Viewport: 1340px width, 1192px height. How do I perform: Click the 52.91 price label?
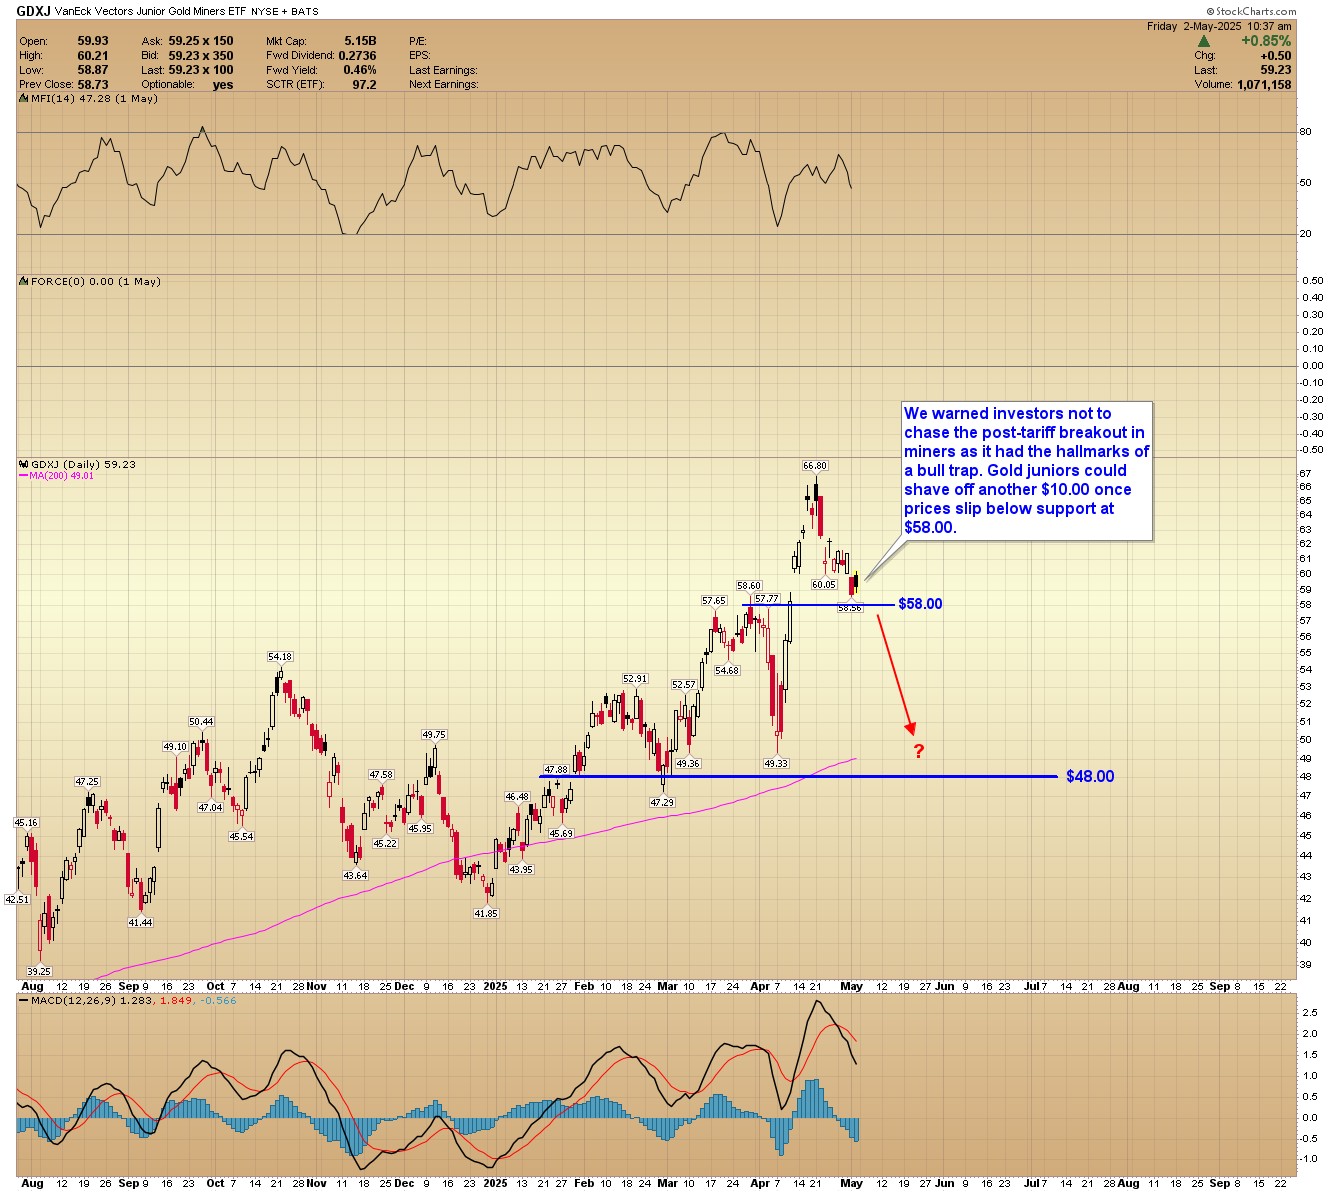click(x=635, y=679)
